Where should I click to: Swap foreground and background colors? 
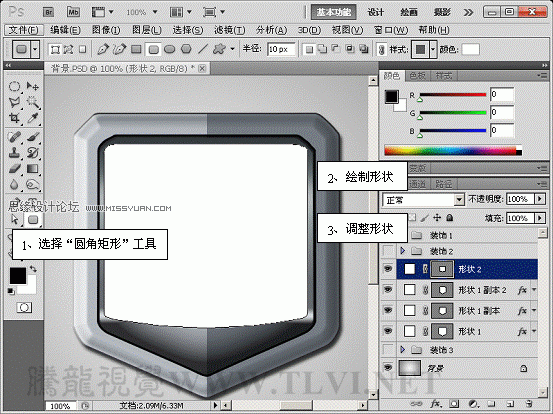point(33,269)
